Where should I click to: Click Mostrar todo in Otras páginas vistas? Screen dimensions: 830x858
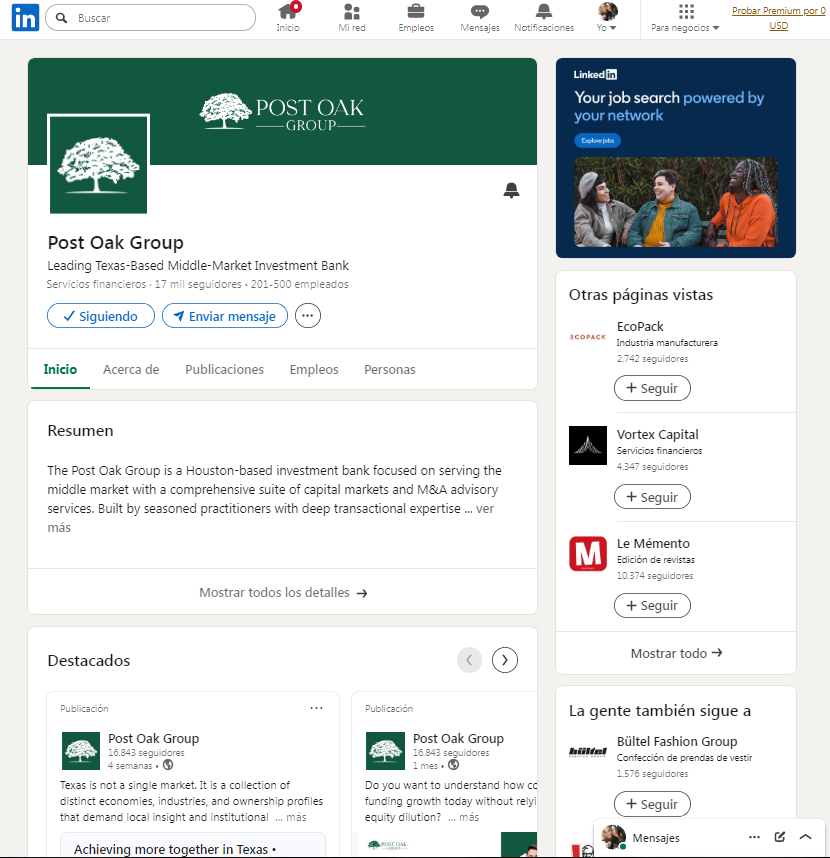tap(676, 653)
